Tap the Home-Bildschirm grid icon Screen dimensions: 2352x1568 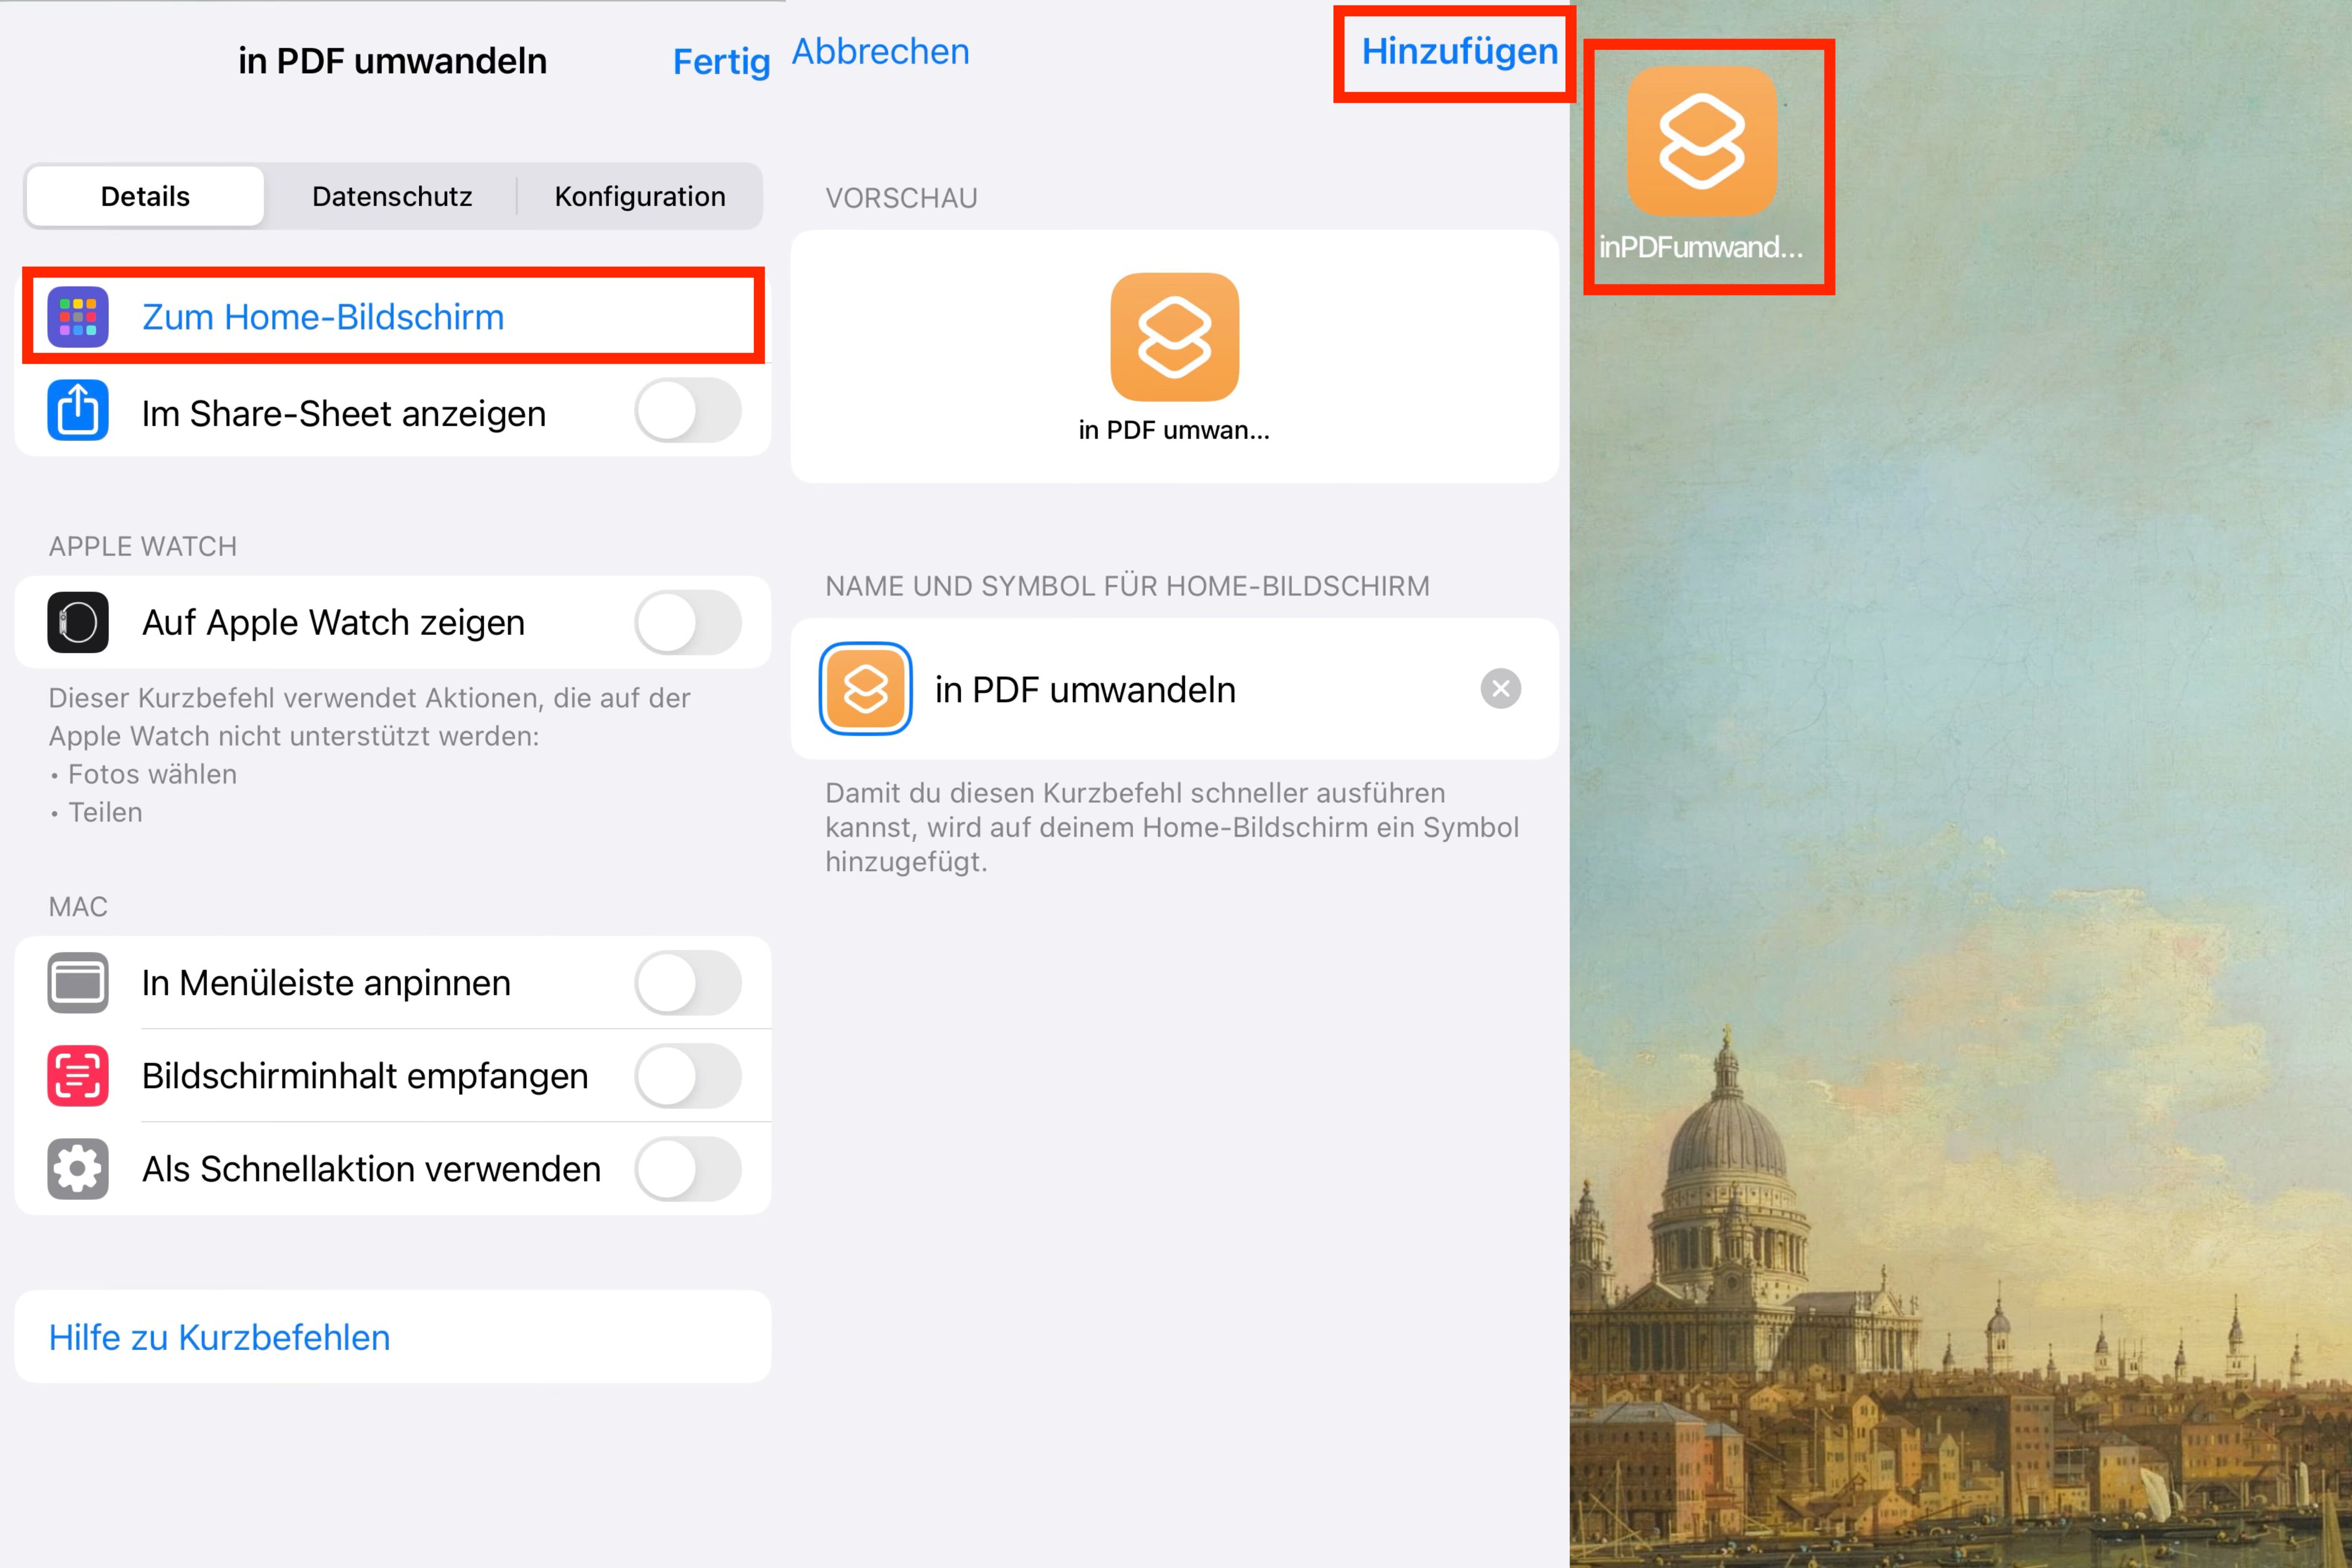pos(78,317)
